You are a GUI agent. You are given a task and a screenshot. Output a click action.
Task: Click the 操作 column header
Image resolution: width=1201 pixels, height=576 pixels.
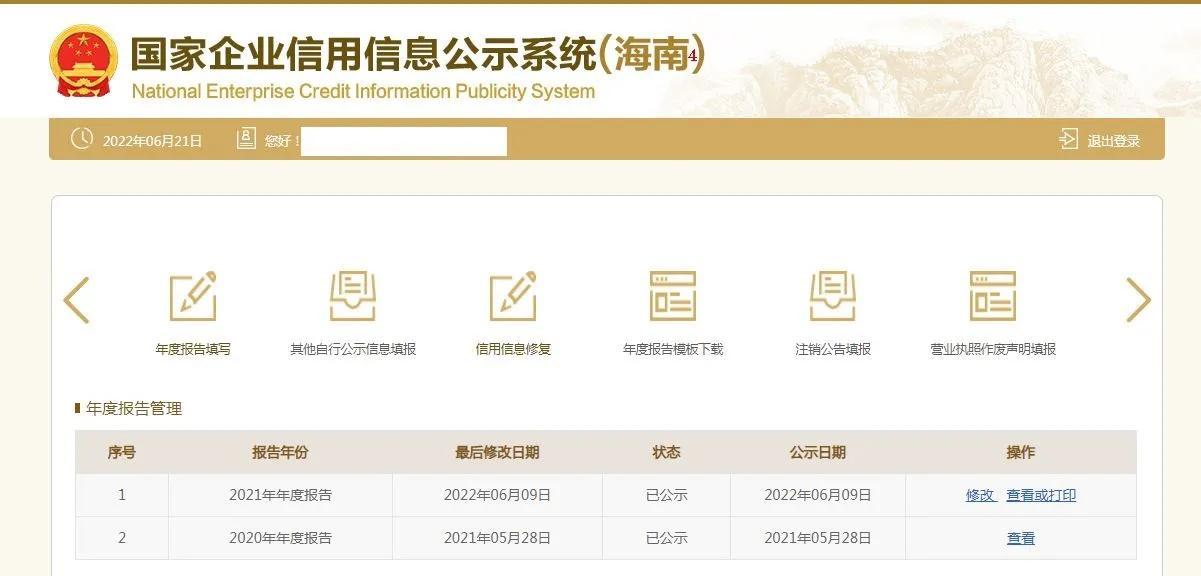(x=1021, y=452)
